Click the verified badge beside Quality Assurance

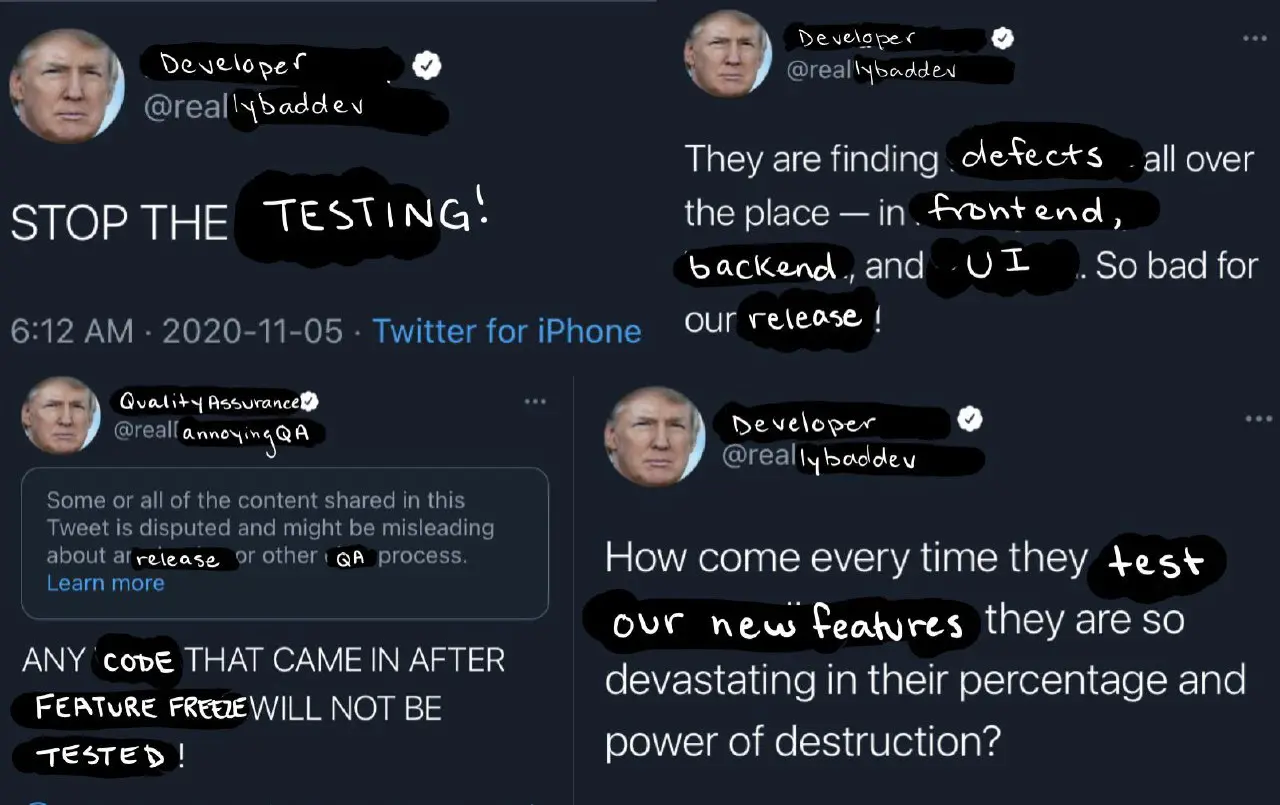point(310,401)
